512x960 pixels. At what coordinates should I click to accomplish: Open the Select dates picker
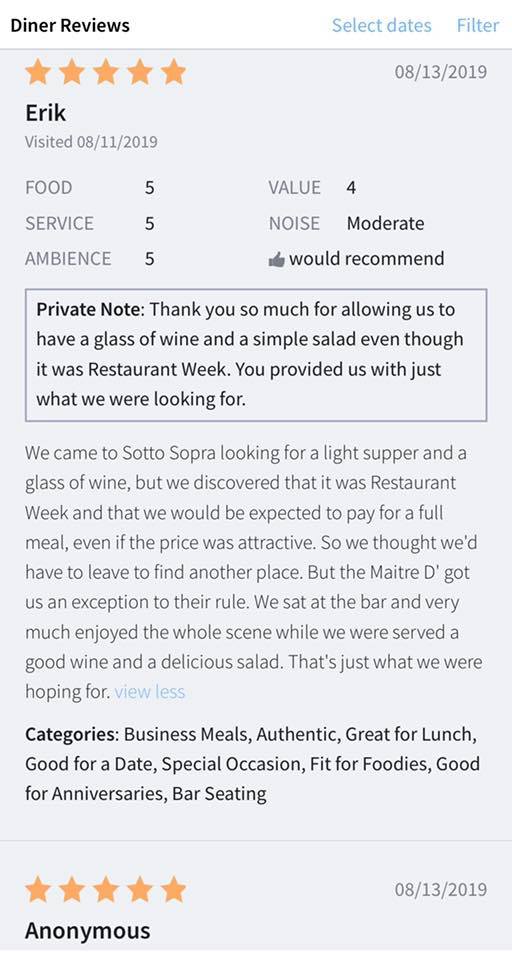[x=382, y=25]
